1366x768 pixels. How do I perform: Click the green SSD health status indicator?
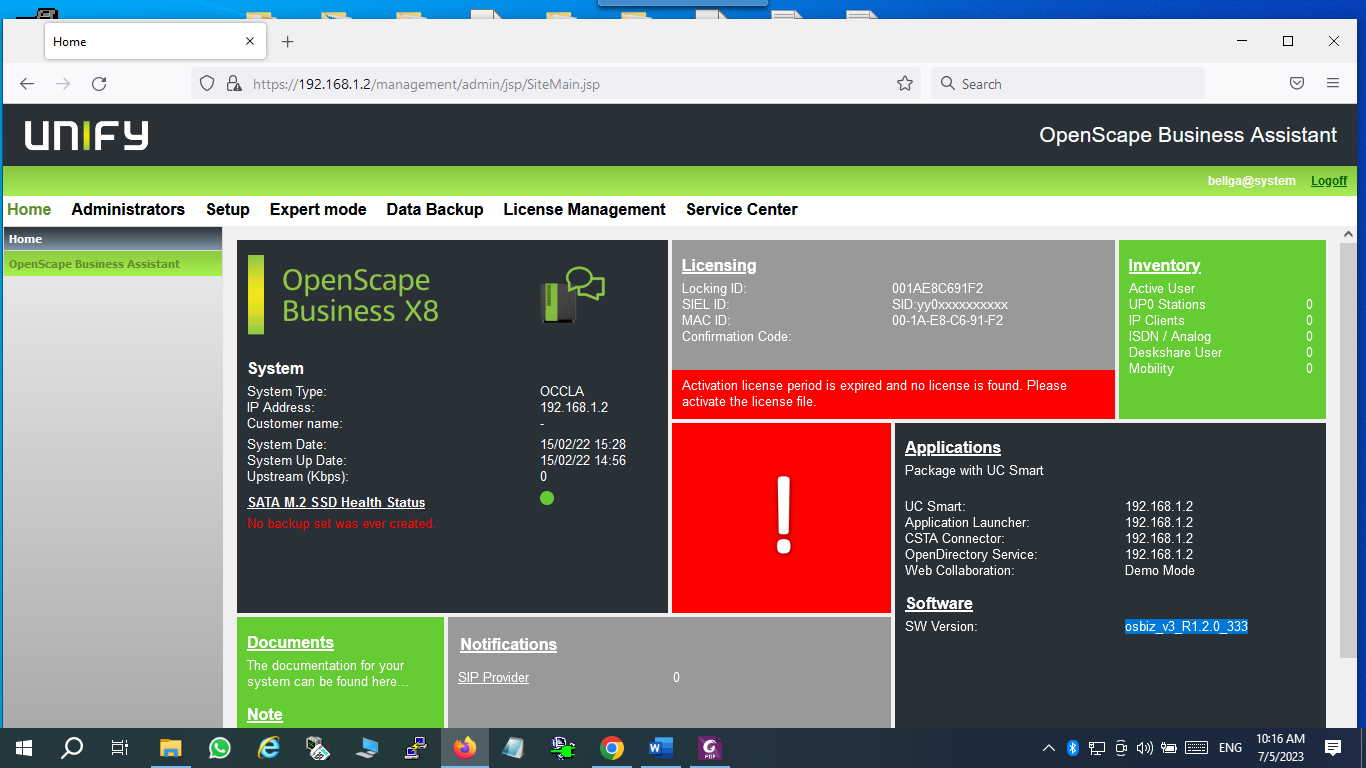547,498
